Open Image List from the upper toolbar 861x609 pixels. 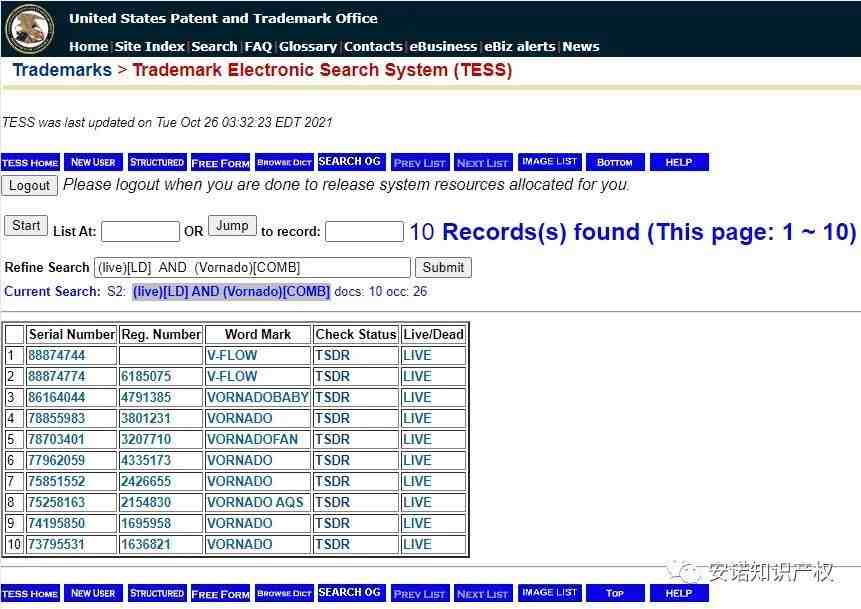coord(550,162)
